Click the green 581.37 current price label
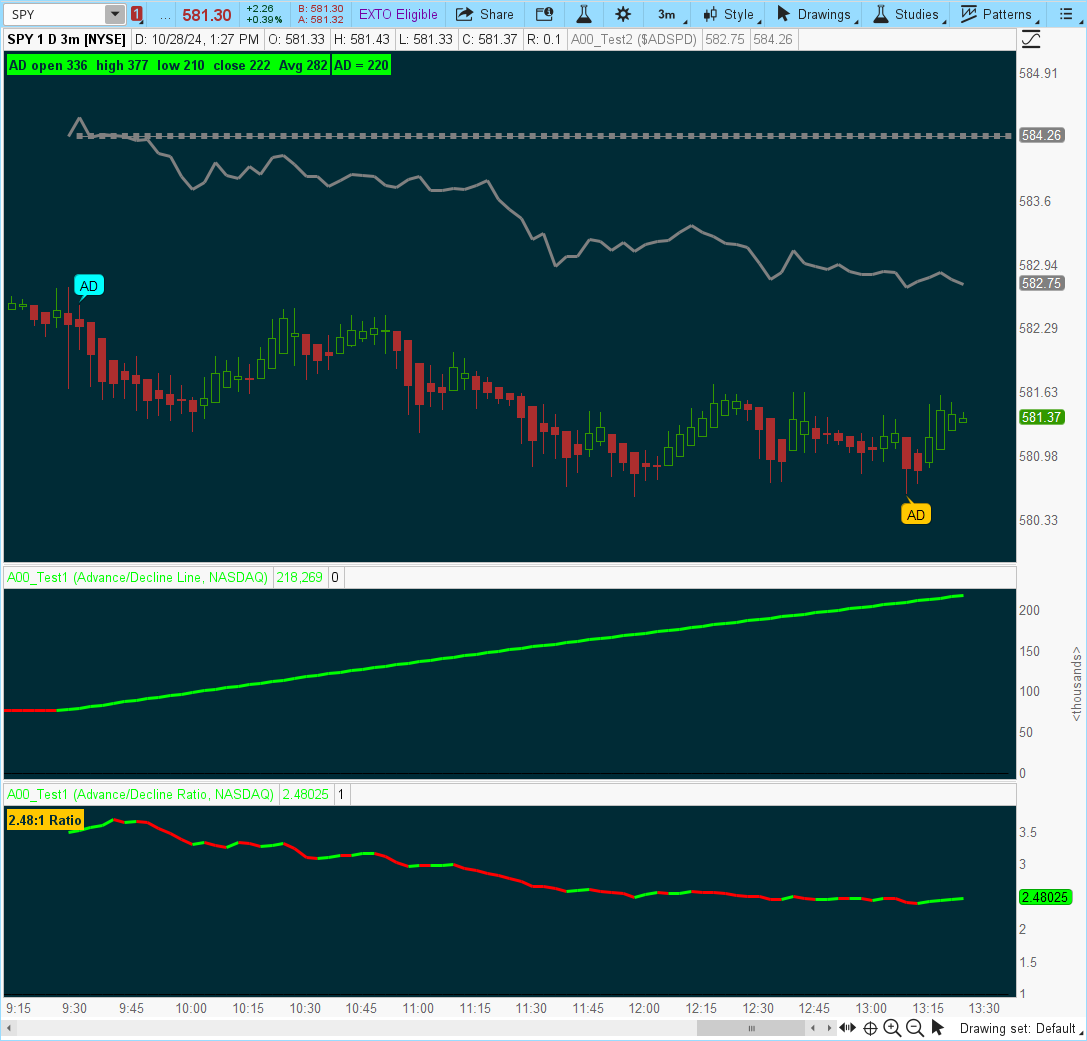This screenshot has height=1041, width=1087. tap(1041, 417)
